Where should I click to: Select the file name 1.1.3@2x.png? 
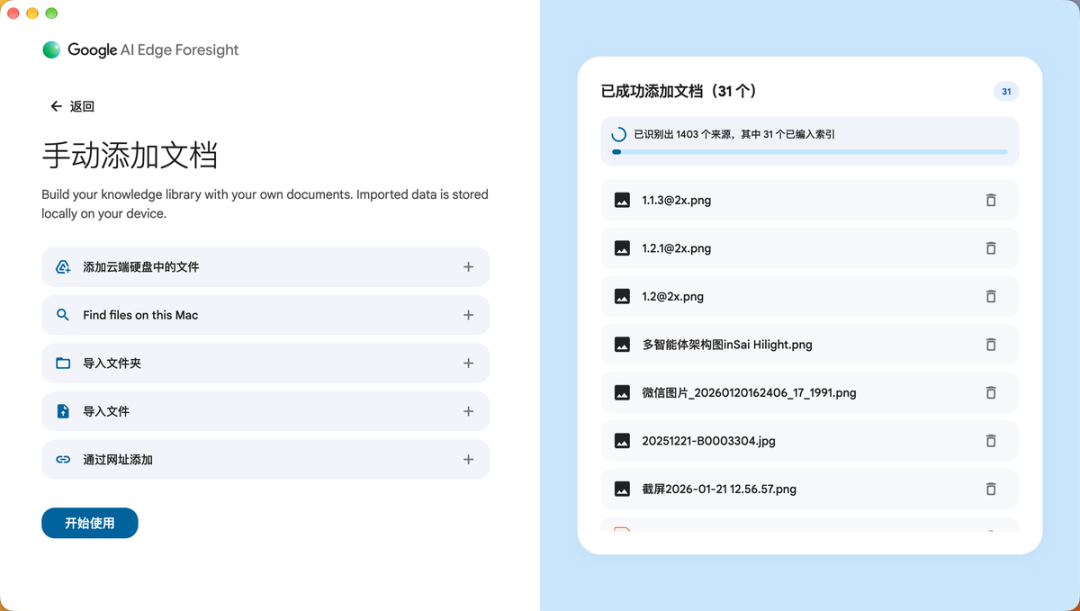coord(676,200)
